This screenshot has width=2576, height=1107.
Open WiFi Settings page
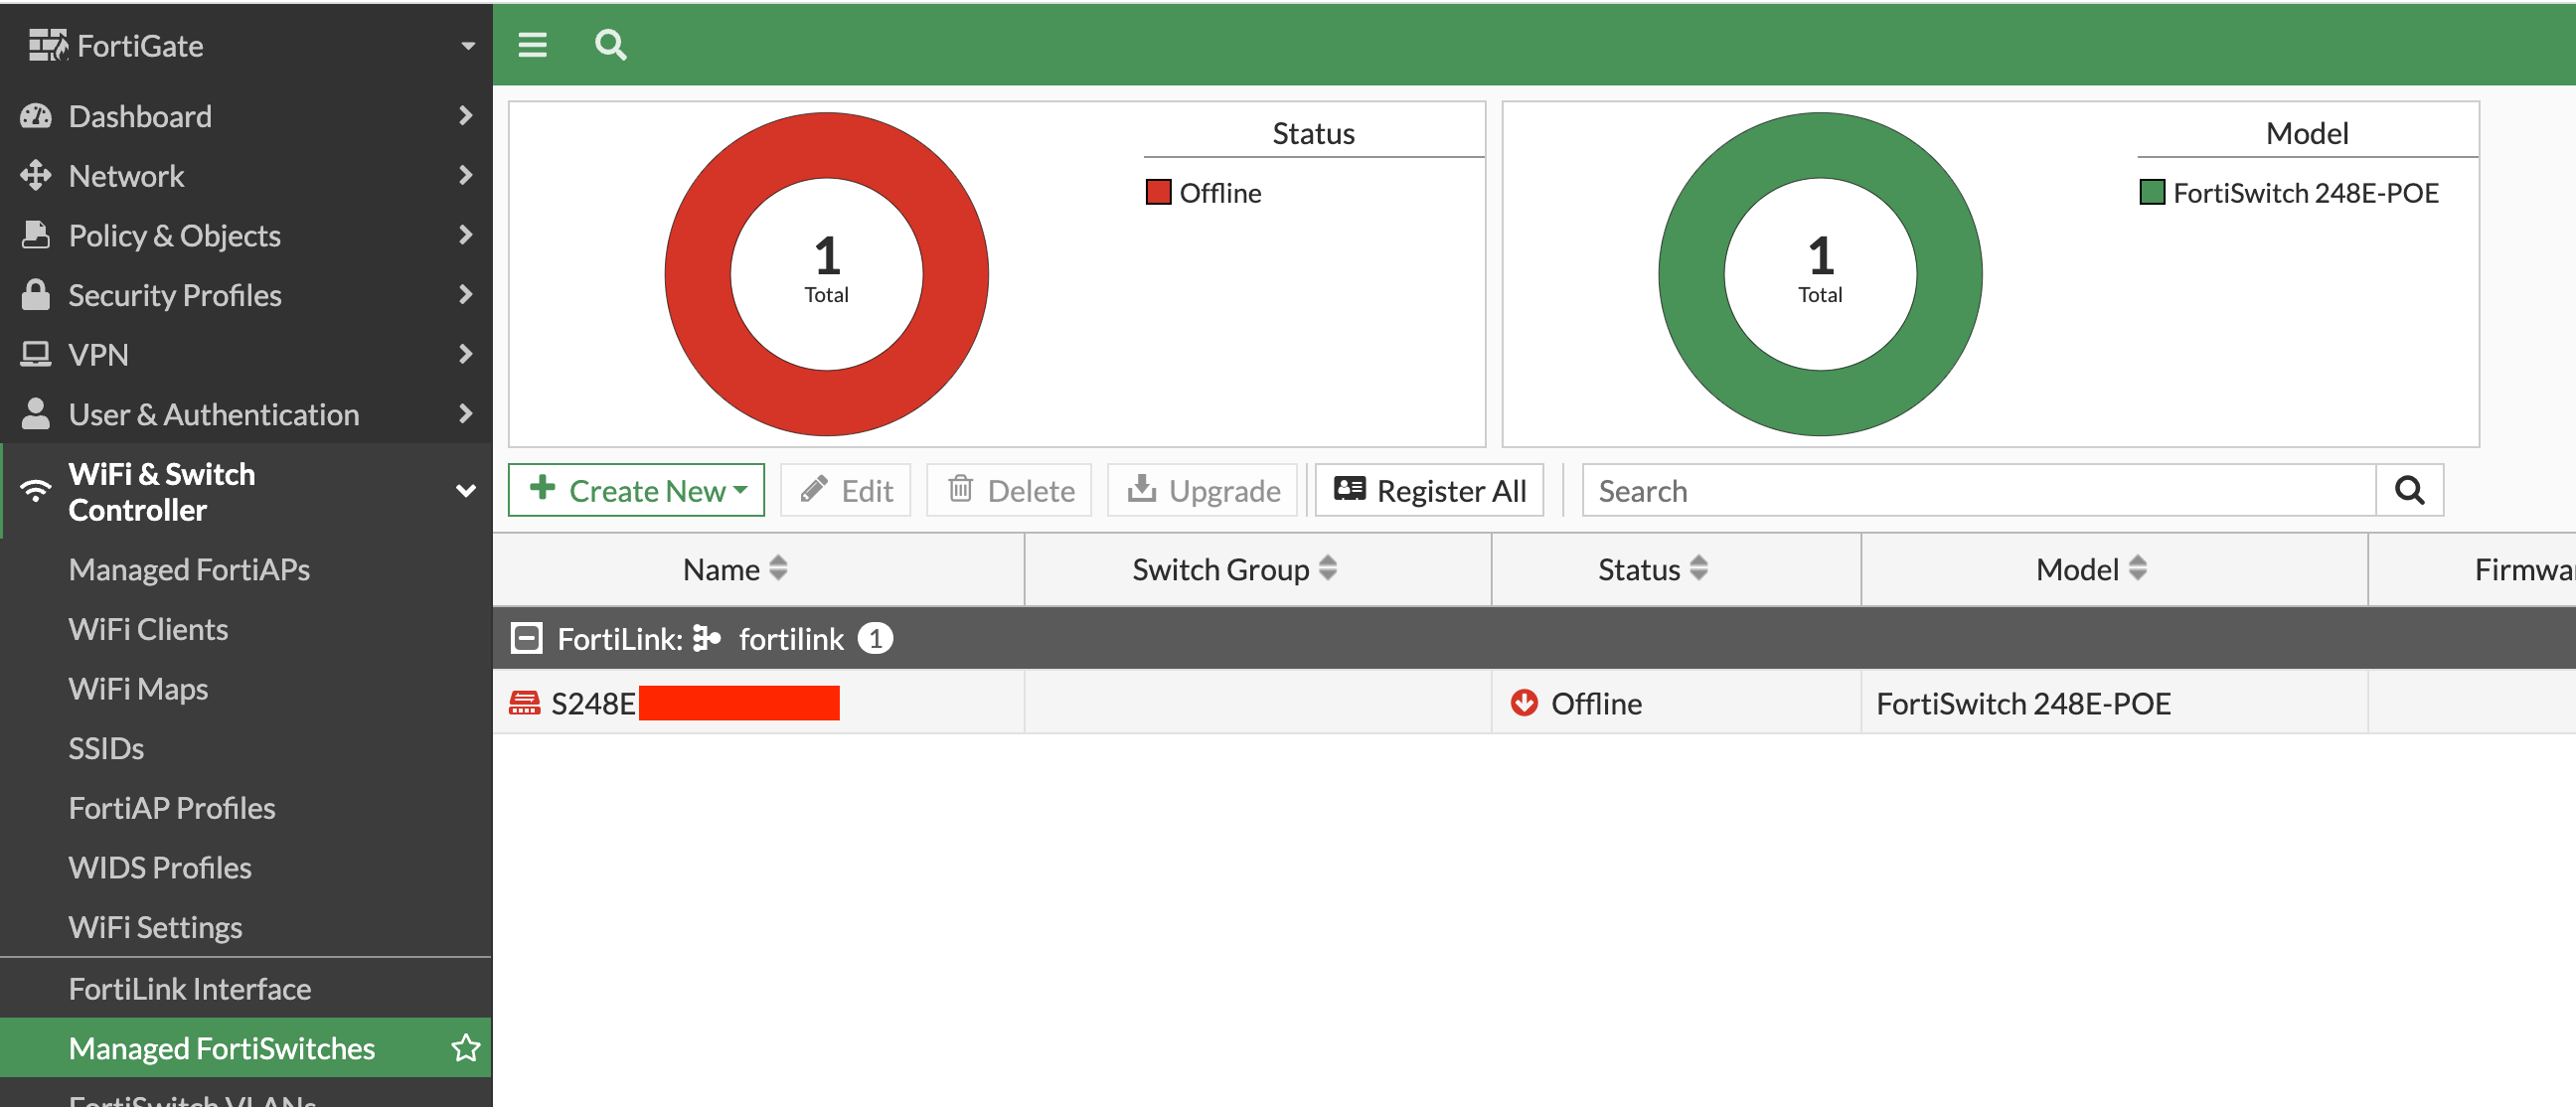click(x=155, y=927)
